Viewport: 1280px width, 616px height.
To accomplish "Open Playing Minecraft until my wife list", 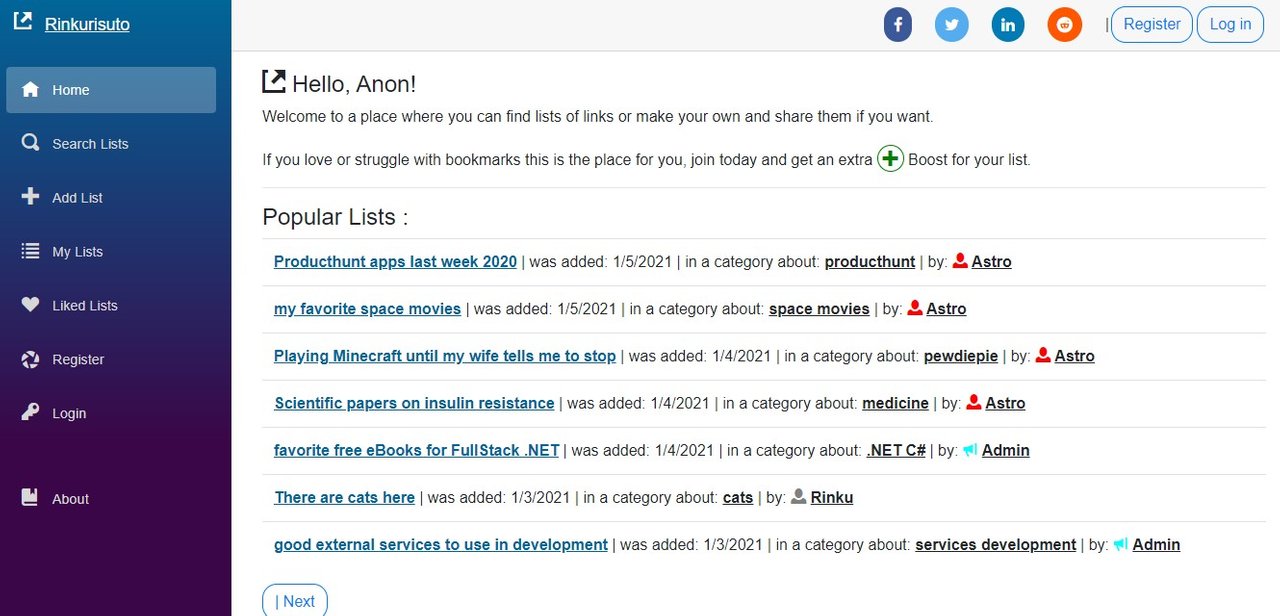I will click(445, 356).
